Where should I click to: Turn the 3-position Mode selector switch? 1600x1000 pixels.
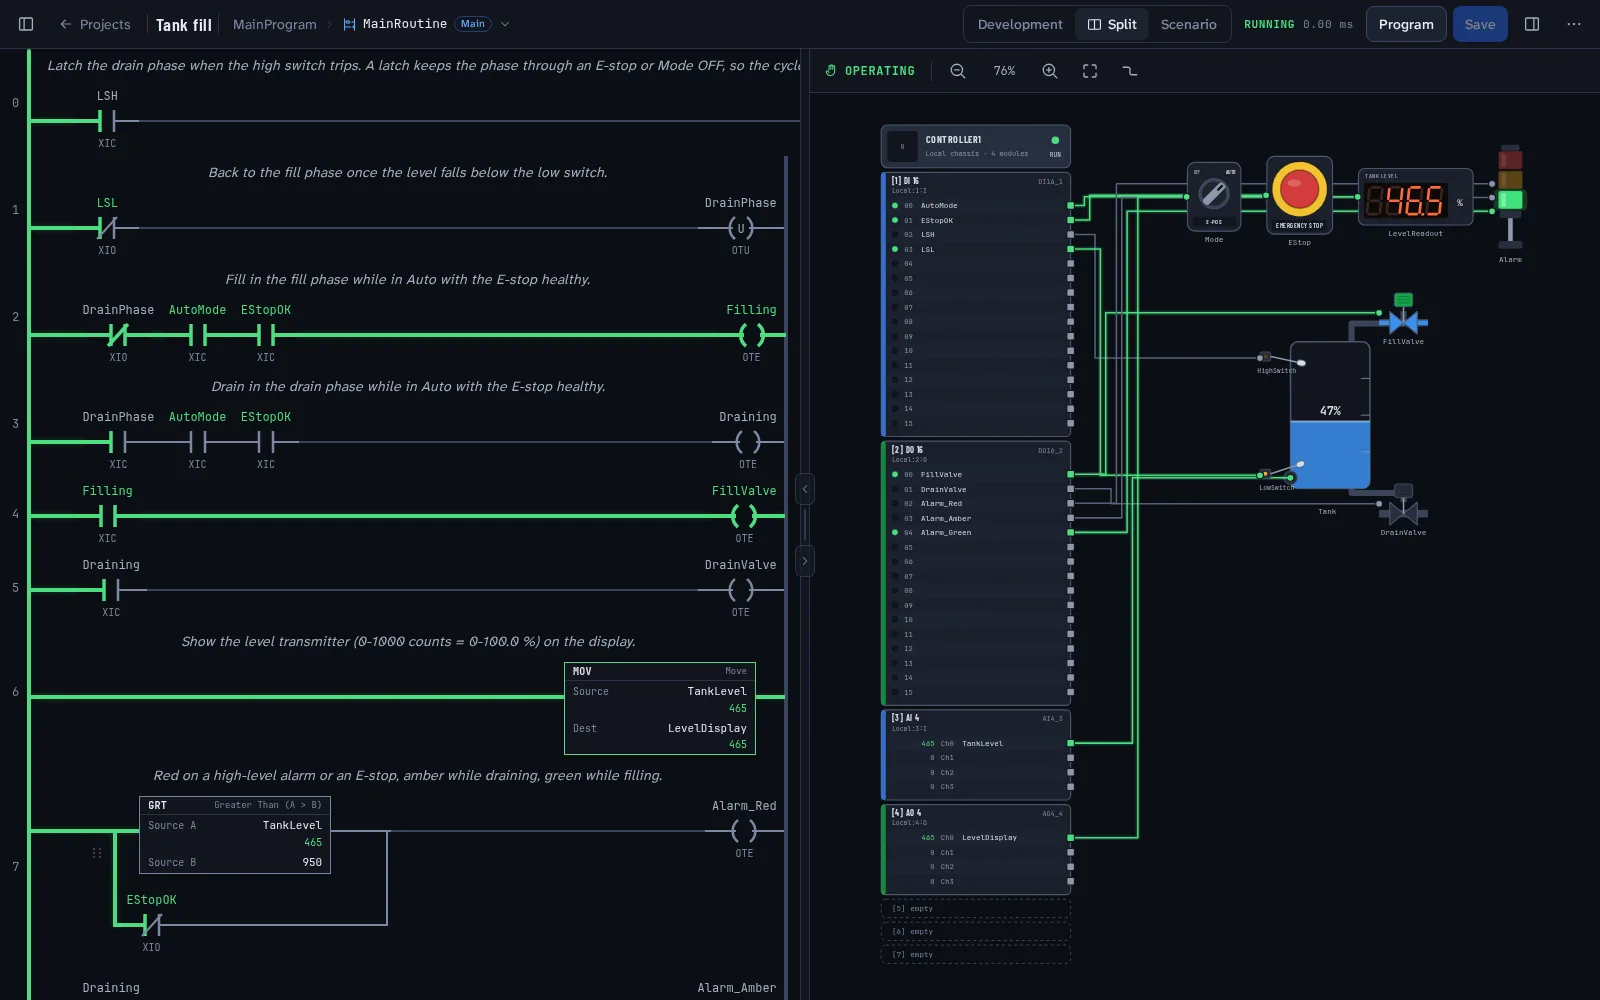[x=1214, y=196]
